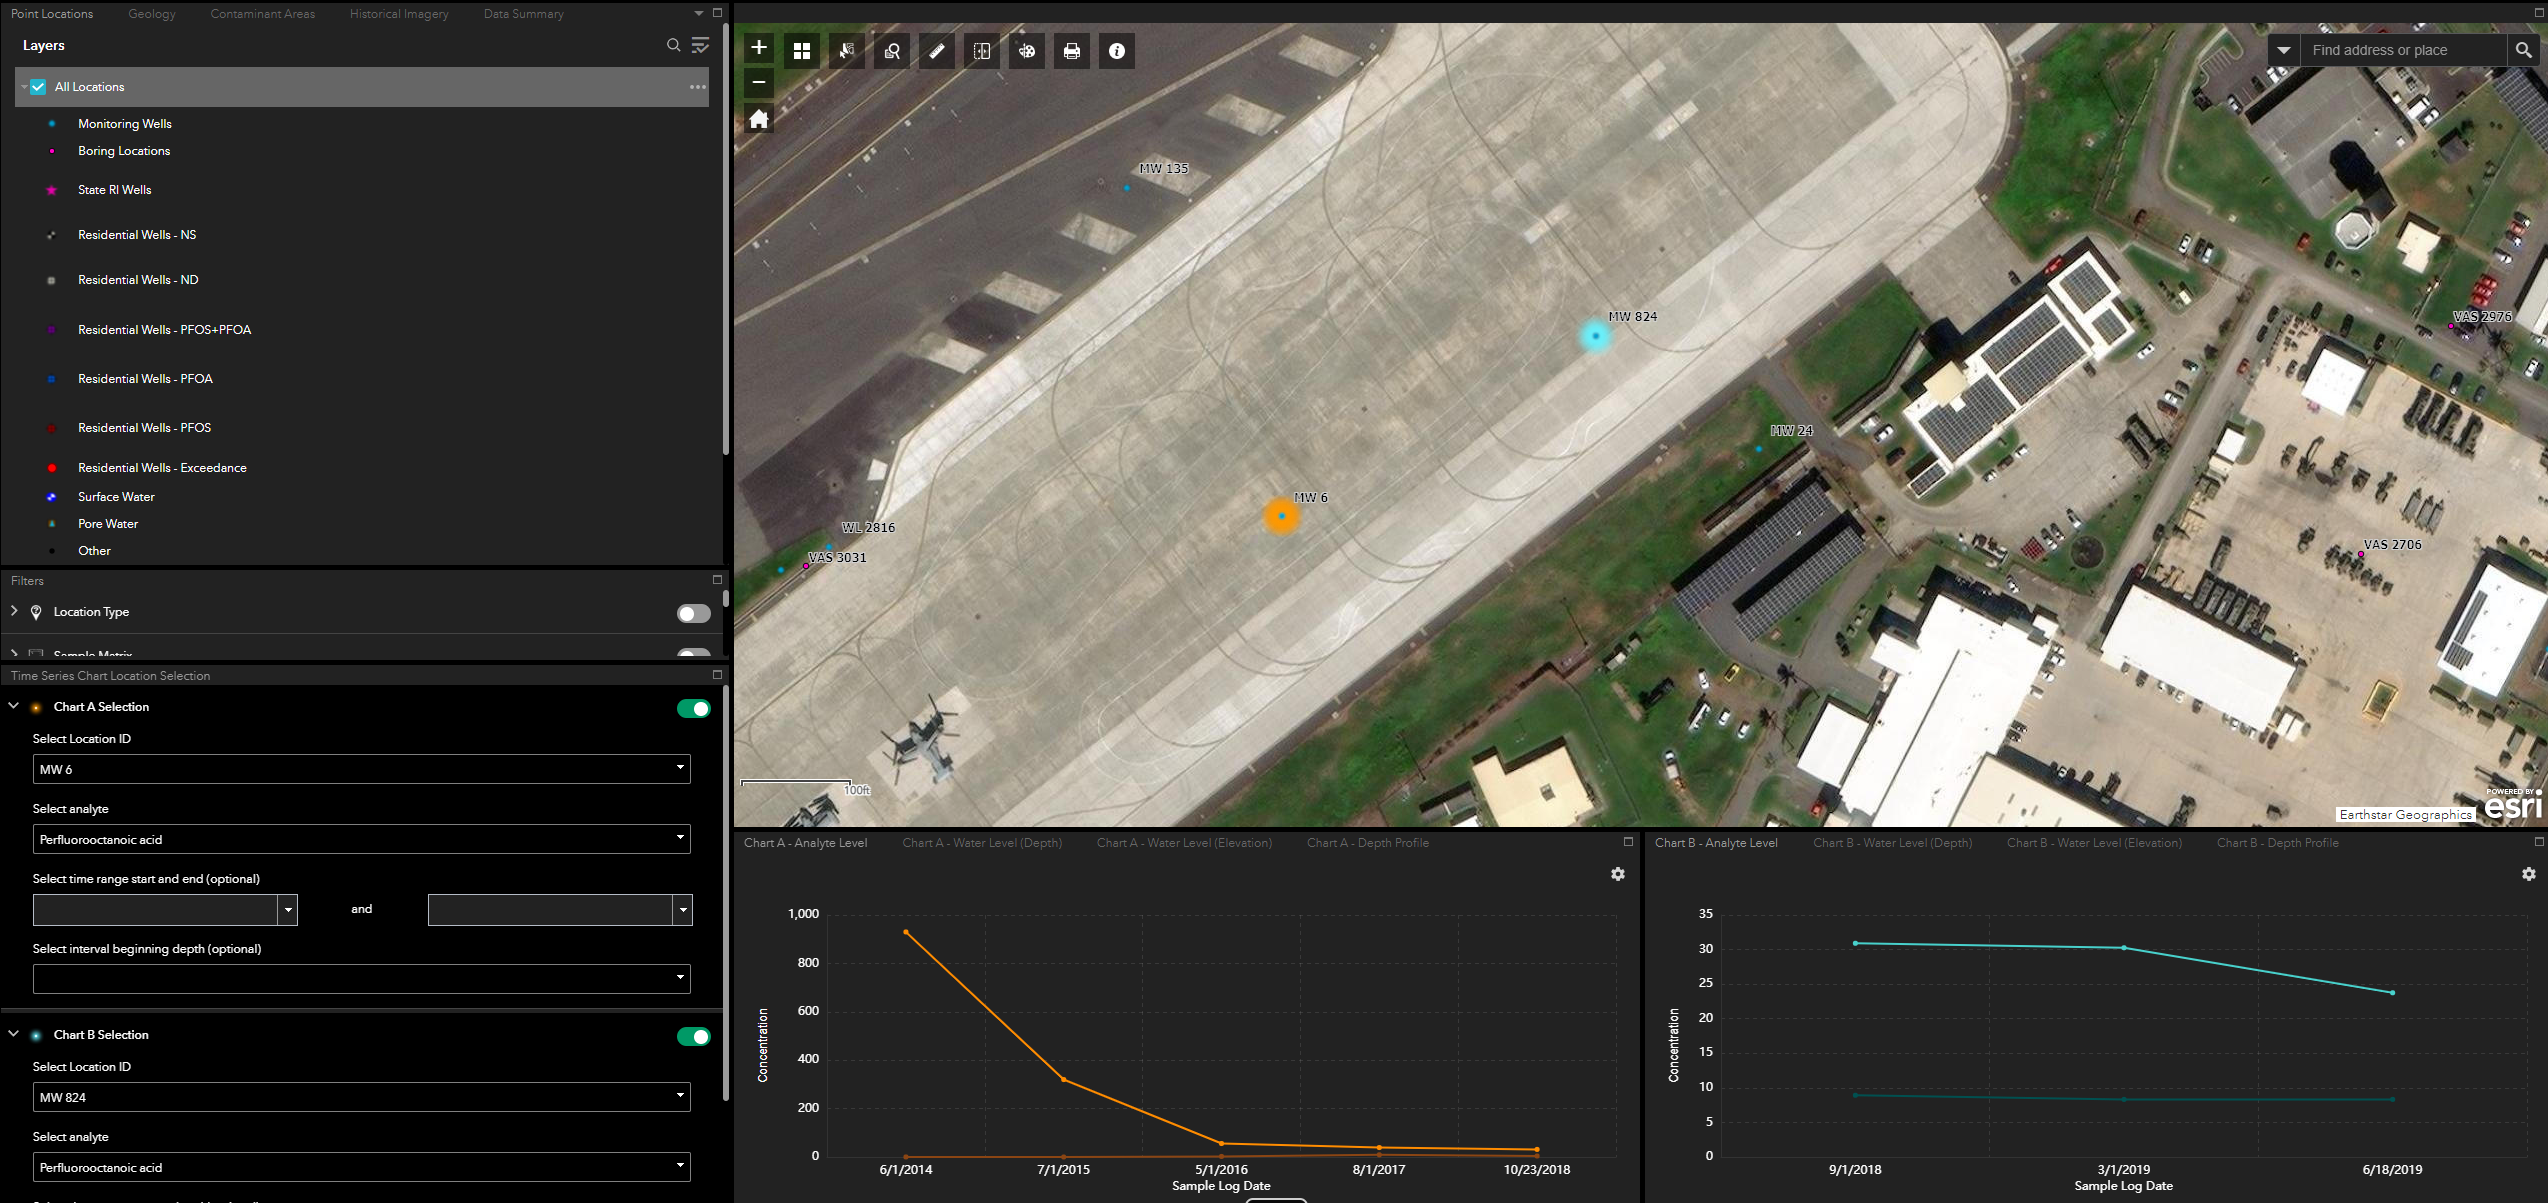Click the MW 824 cyan map marker
This screenshot has width=2548, height=1203.
(1596, 335)
